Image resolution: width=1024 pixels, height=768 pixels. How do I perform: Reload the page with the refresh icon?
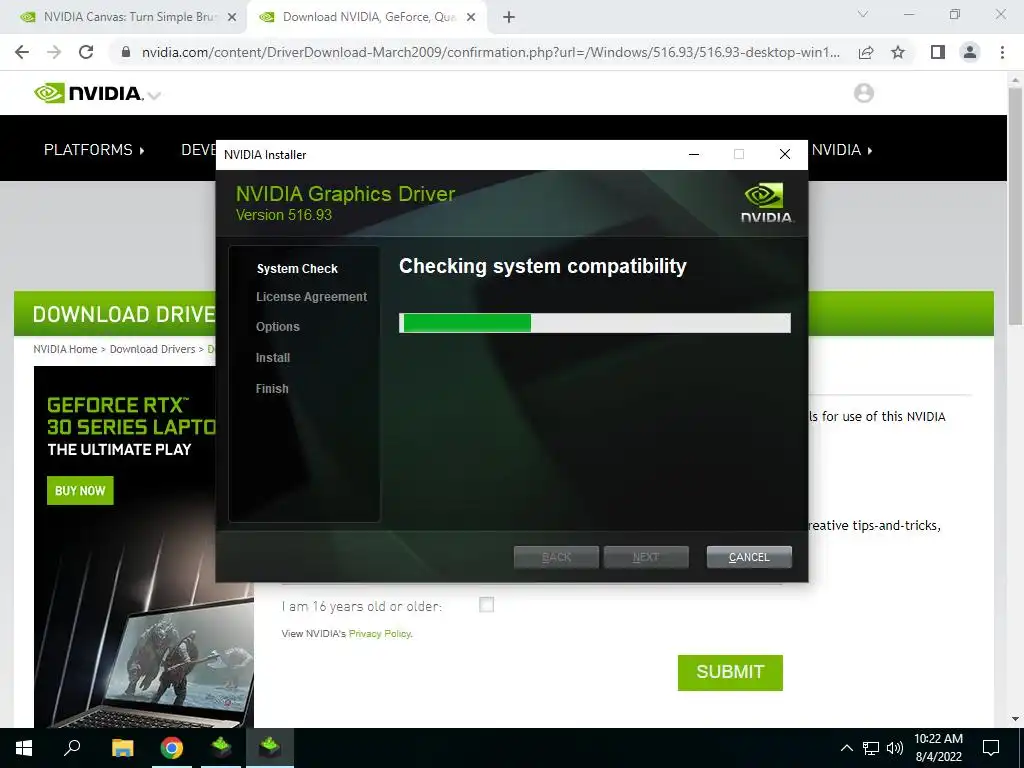click(x=86, y=52)
